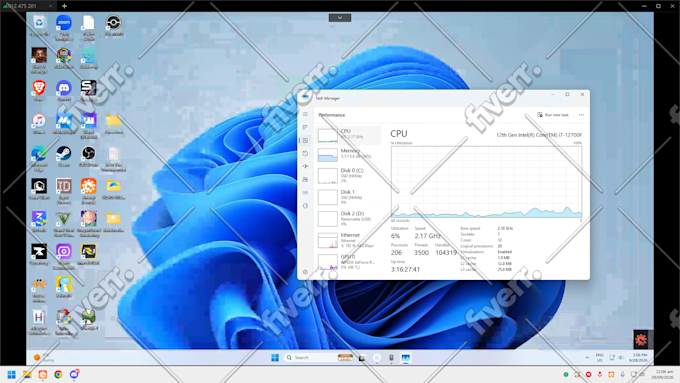
Task: Select Disk 2 (D:) removable entry
Action: point(348,219)
